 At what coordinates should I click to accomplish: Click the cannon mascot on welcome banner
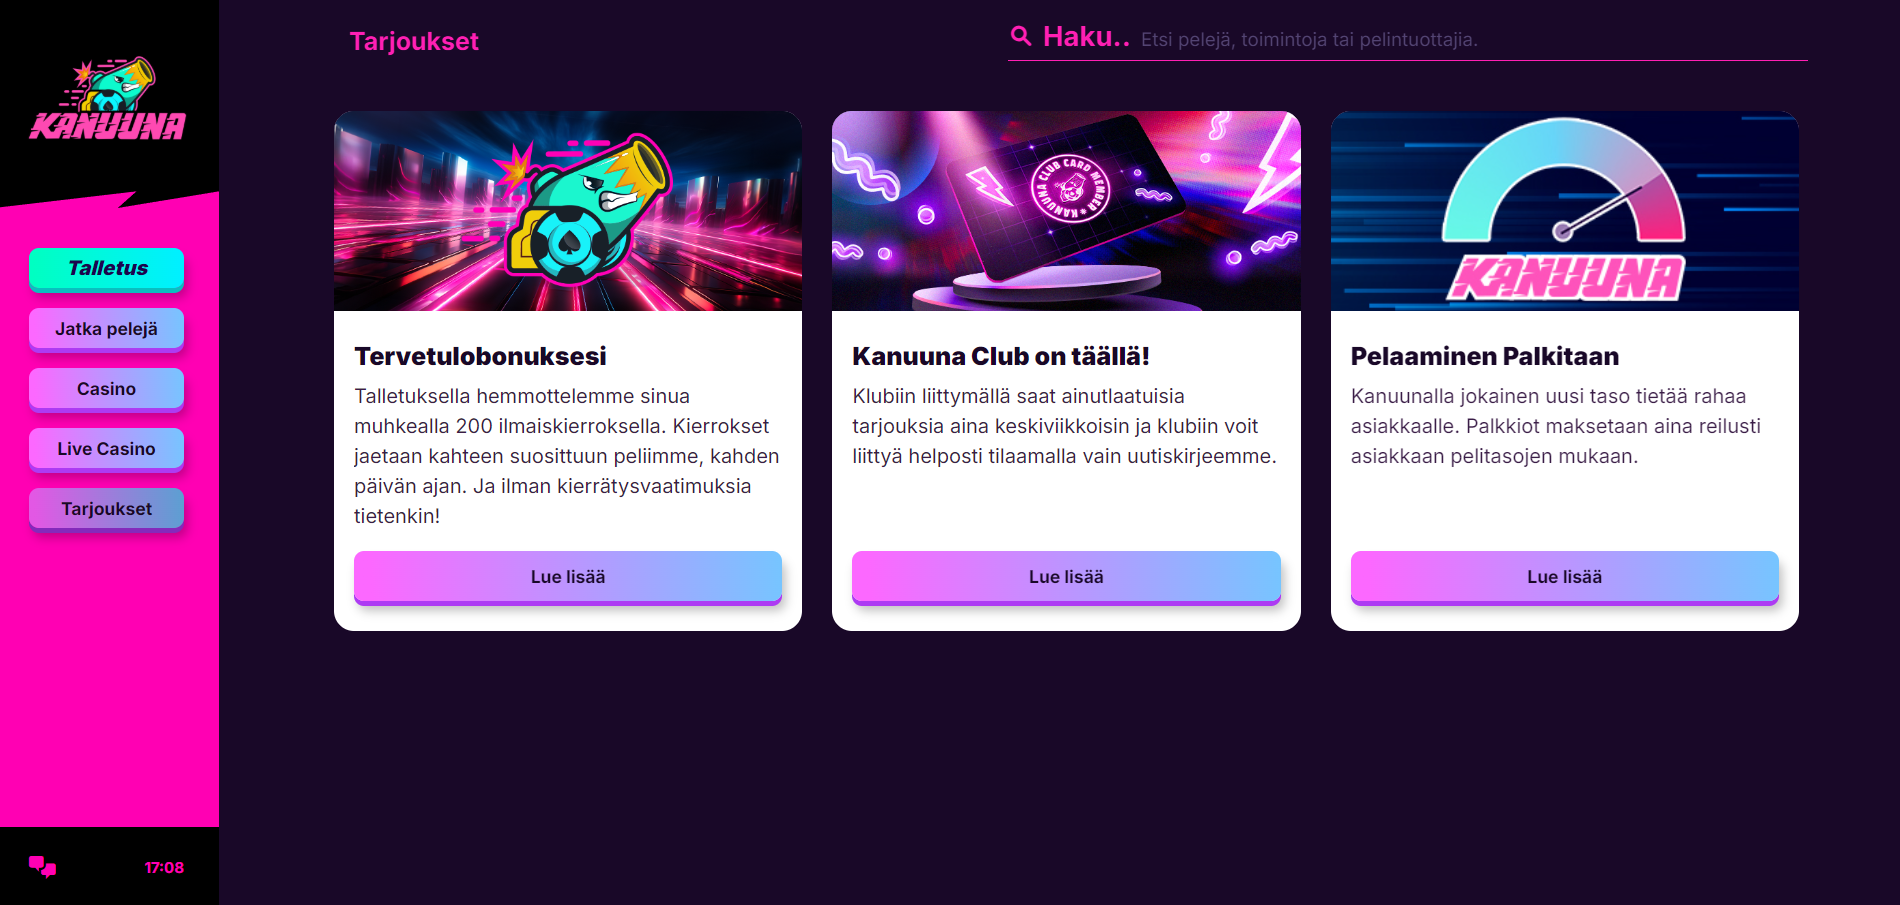click(x=584, y=209)
